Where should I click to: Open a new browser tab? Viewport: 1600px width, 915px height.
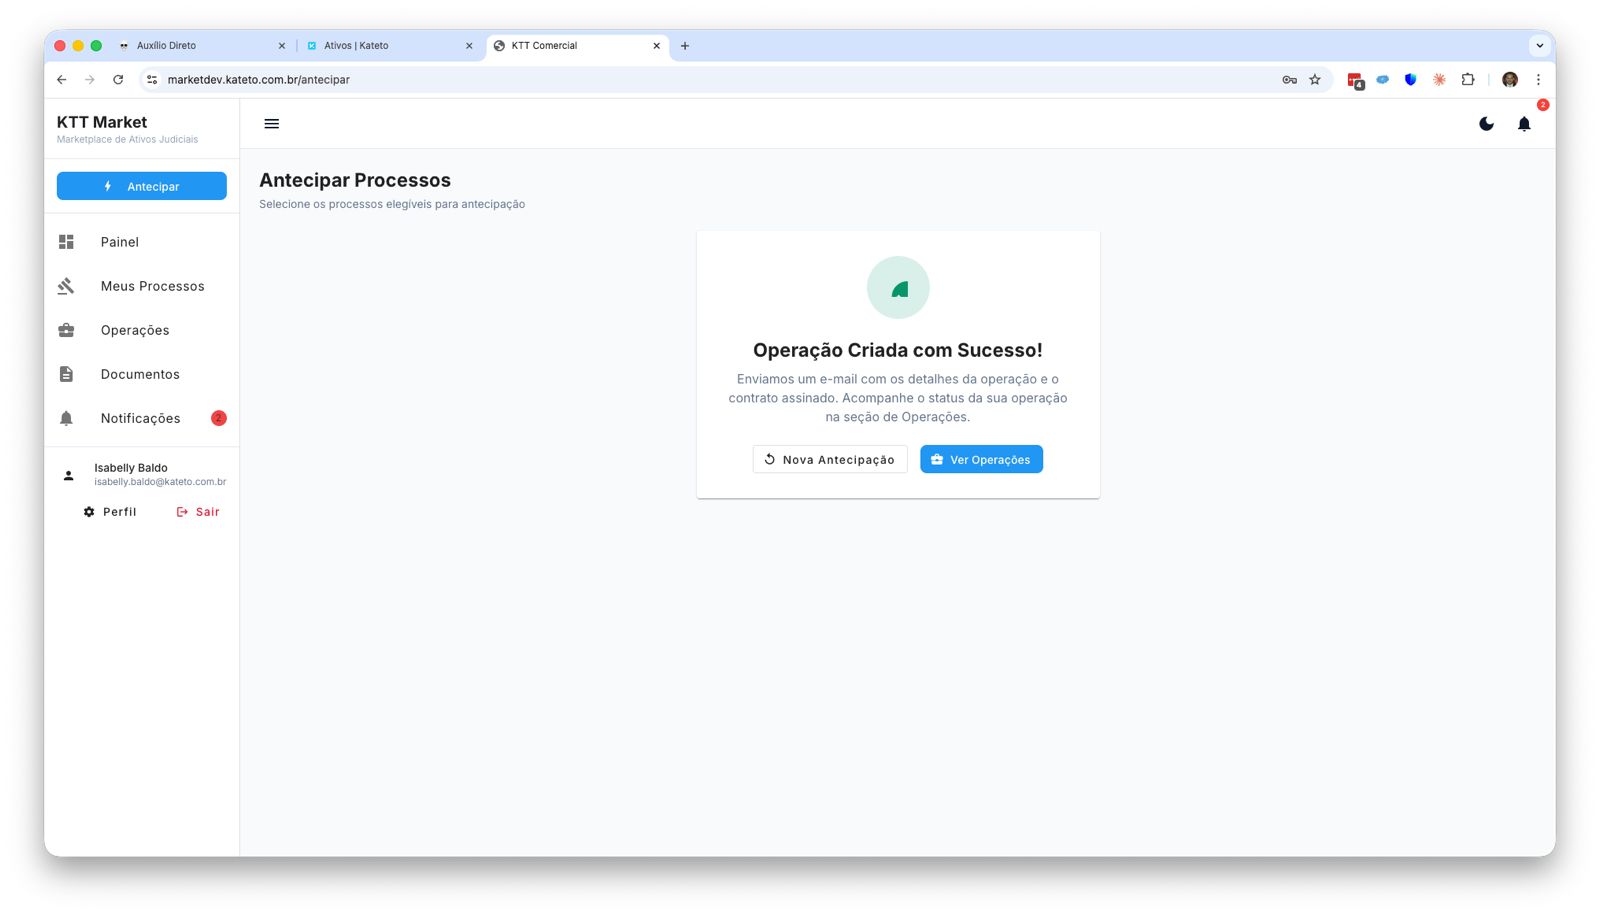point(685,46)
